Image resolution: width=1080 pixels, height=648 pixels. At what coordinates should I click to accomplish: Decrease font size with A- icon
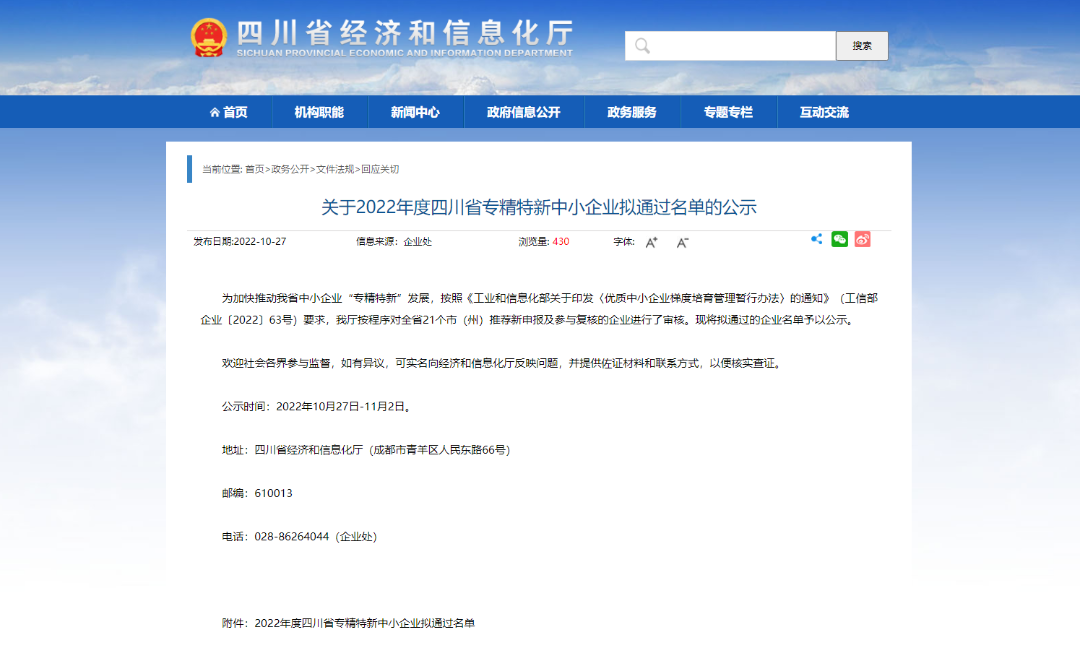pos(683,242)
